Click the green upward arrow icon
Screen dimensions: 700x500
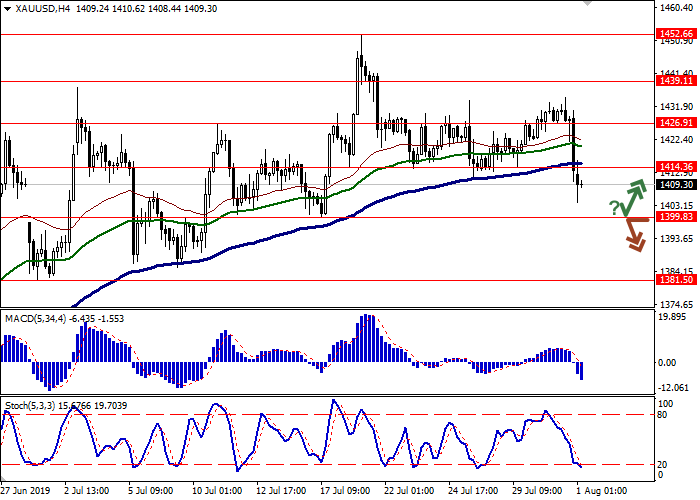pyautogui.click(x=632, y=196)
